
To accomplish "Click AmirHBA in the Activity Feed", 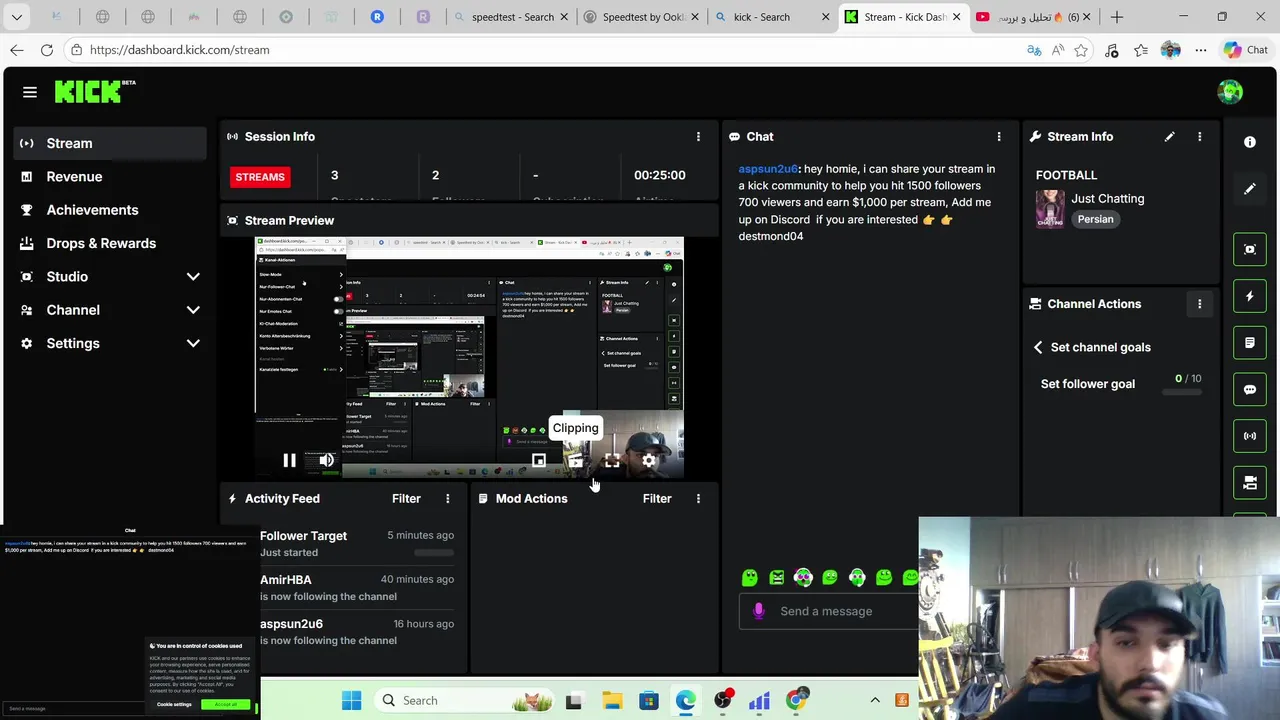I will pos(286,580).
